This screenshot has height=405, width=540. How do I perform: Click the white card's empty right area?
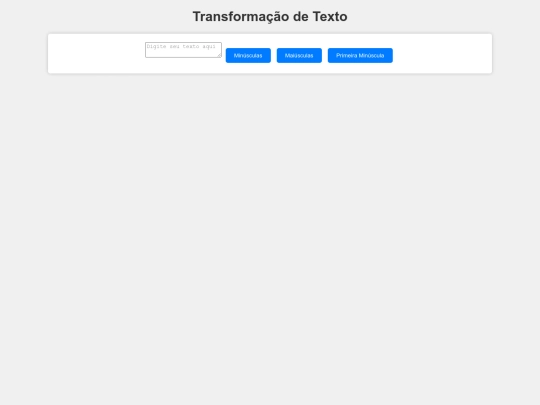(x=443, y=54)
